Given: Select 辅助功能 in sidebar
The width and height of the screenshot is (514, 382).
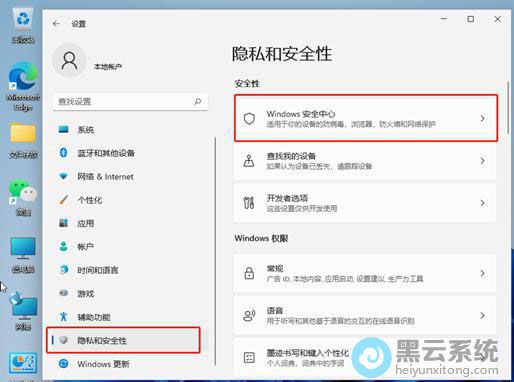Looking at the screenshot, I should pos(130,316).
